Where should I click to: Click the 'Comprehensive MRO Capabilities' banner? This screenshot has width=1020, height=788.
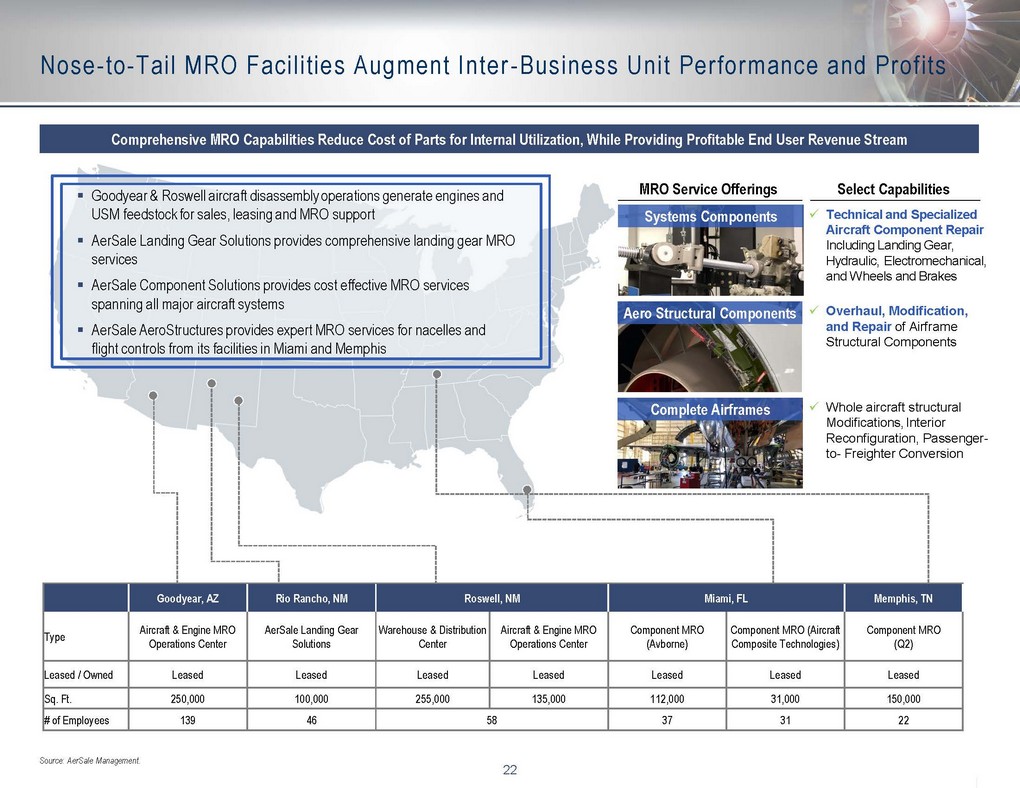509,139
